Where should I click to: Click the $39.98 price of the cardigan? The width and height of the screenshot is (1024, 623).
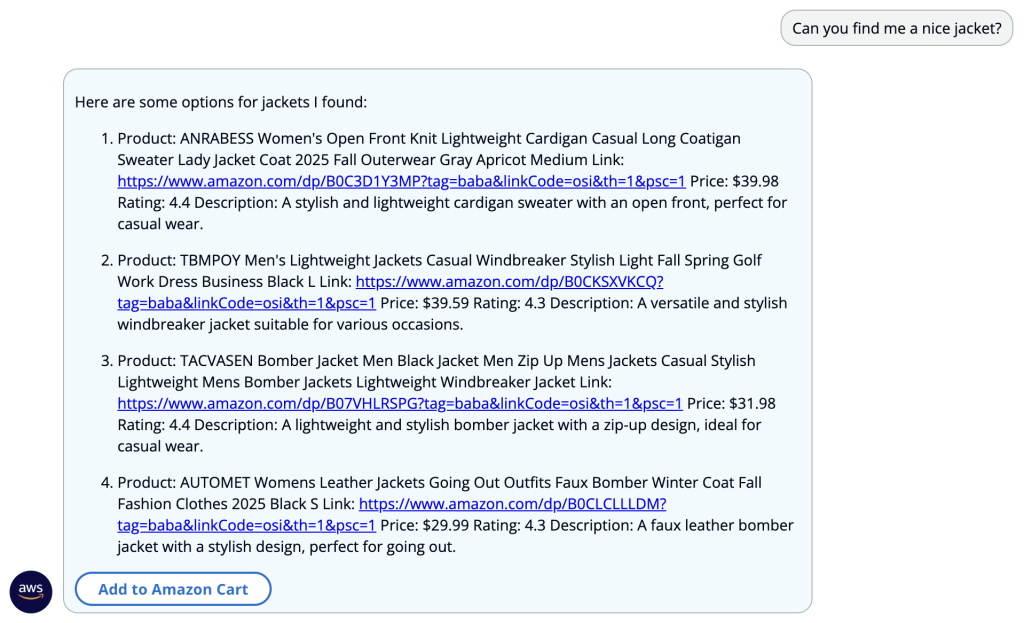(x=755, y=181)
